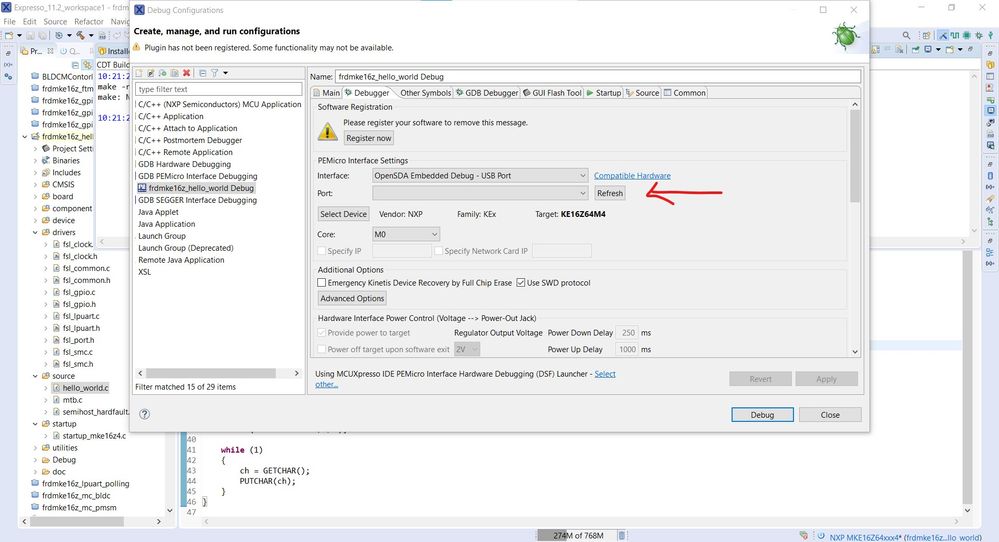999x542 pixels.
Task: Click the green chip perspective icon
Action: [967, 36]
